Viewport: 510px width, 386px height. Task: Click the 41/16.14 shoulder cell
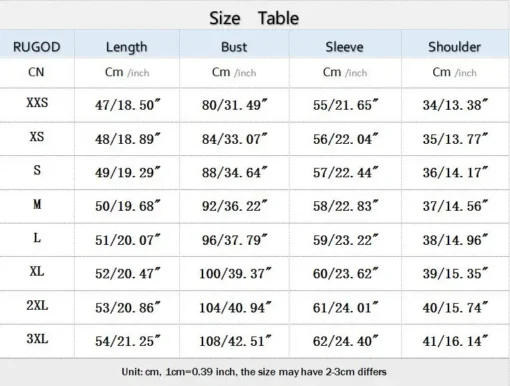tap(455, 341)
